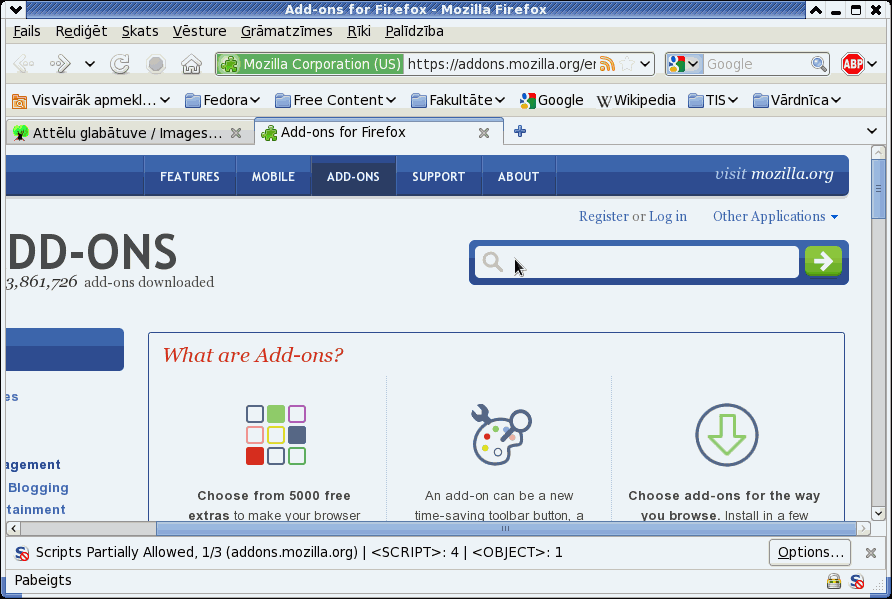Click the Register link
The image size is (892, 599).
604,216
